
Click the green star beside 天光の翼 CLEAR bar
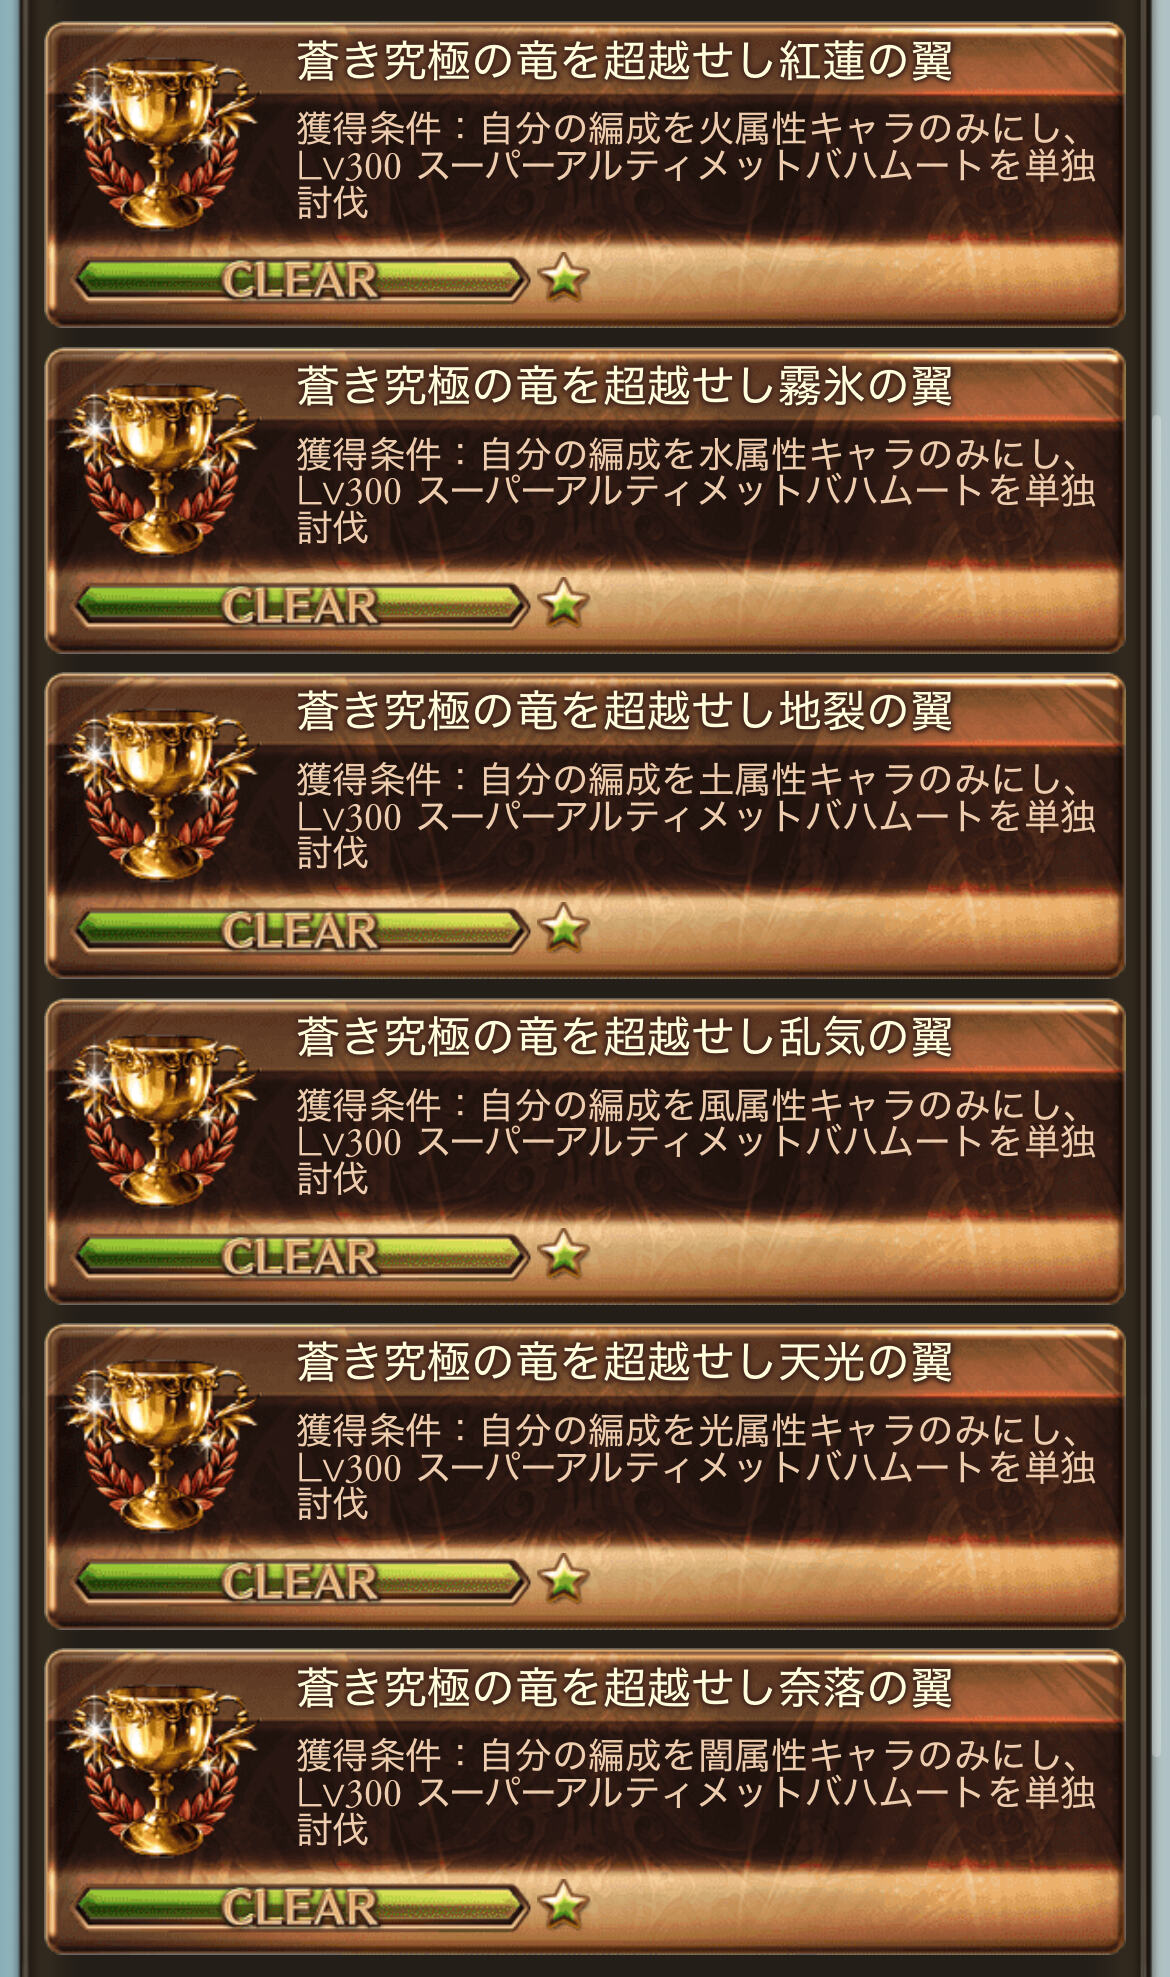point(563,1579)
